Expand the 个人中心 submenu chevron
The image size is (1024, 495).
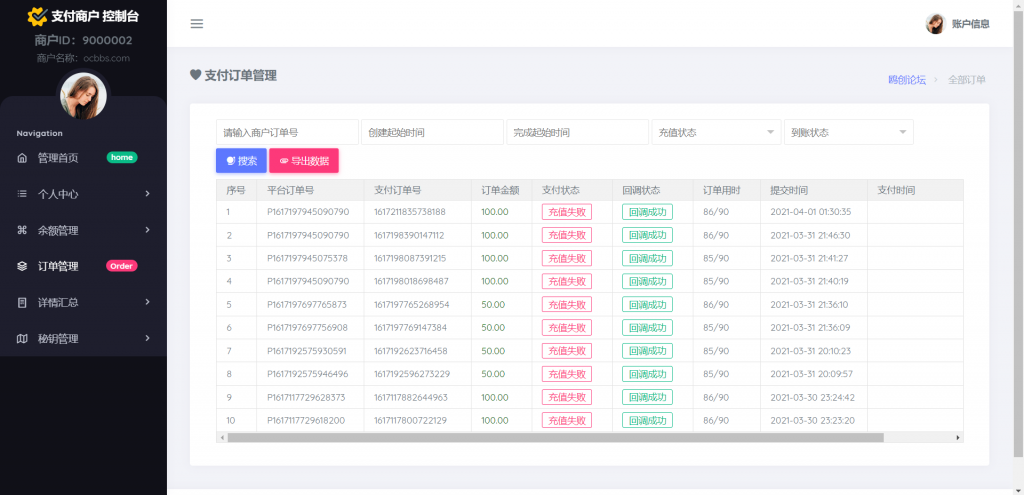148,194
